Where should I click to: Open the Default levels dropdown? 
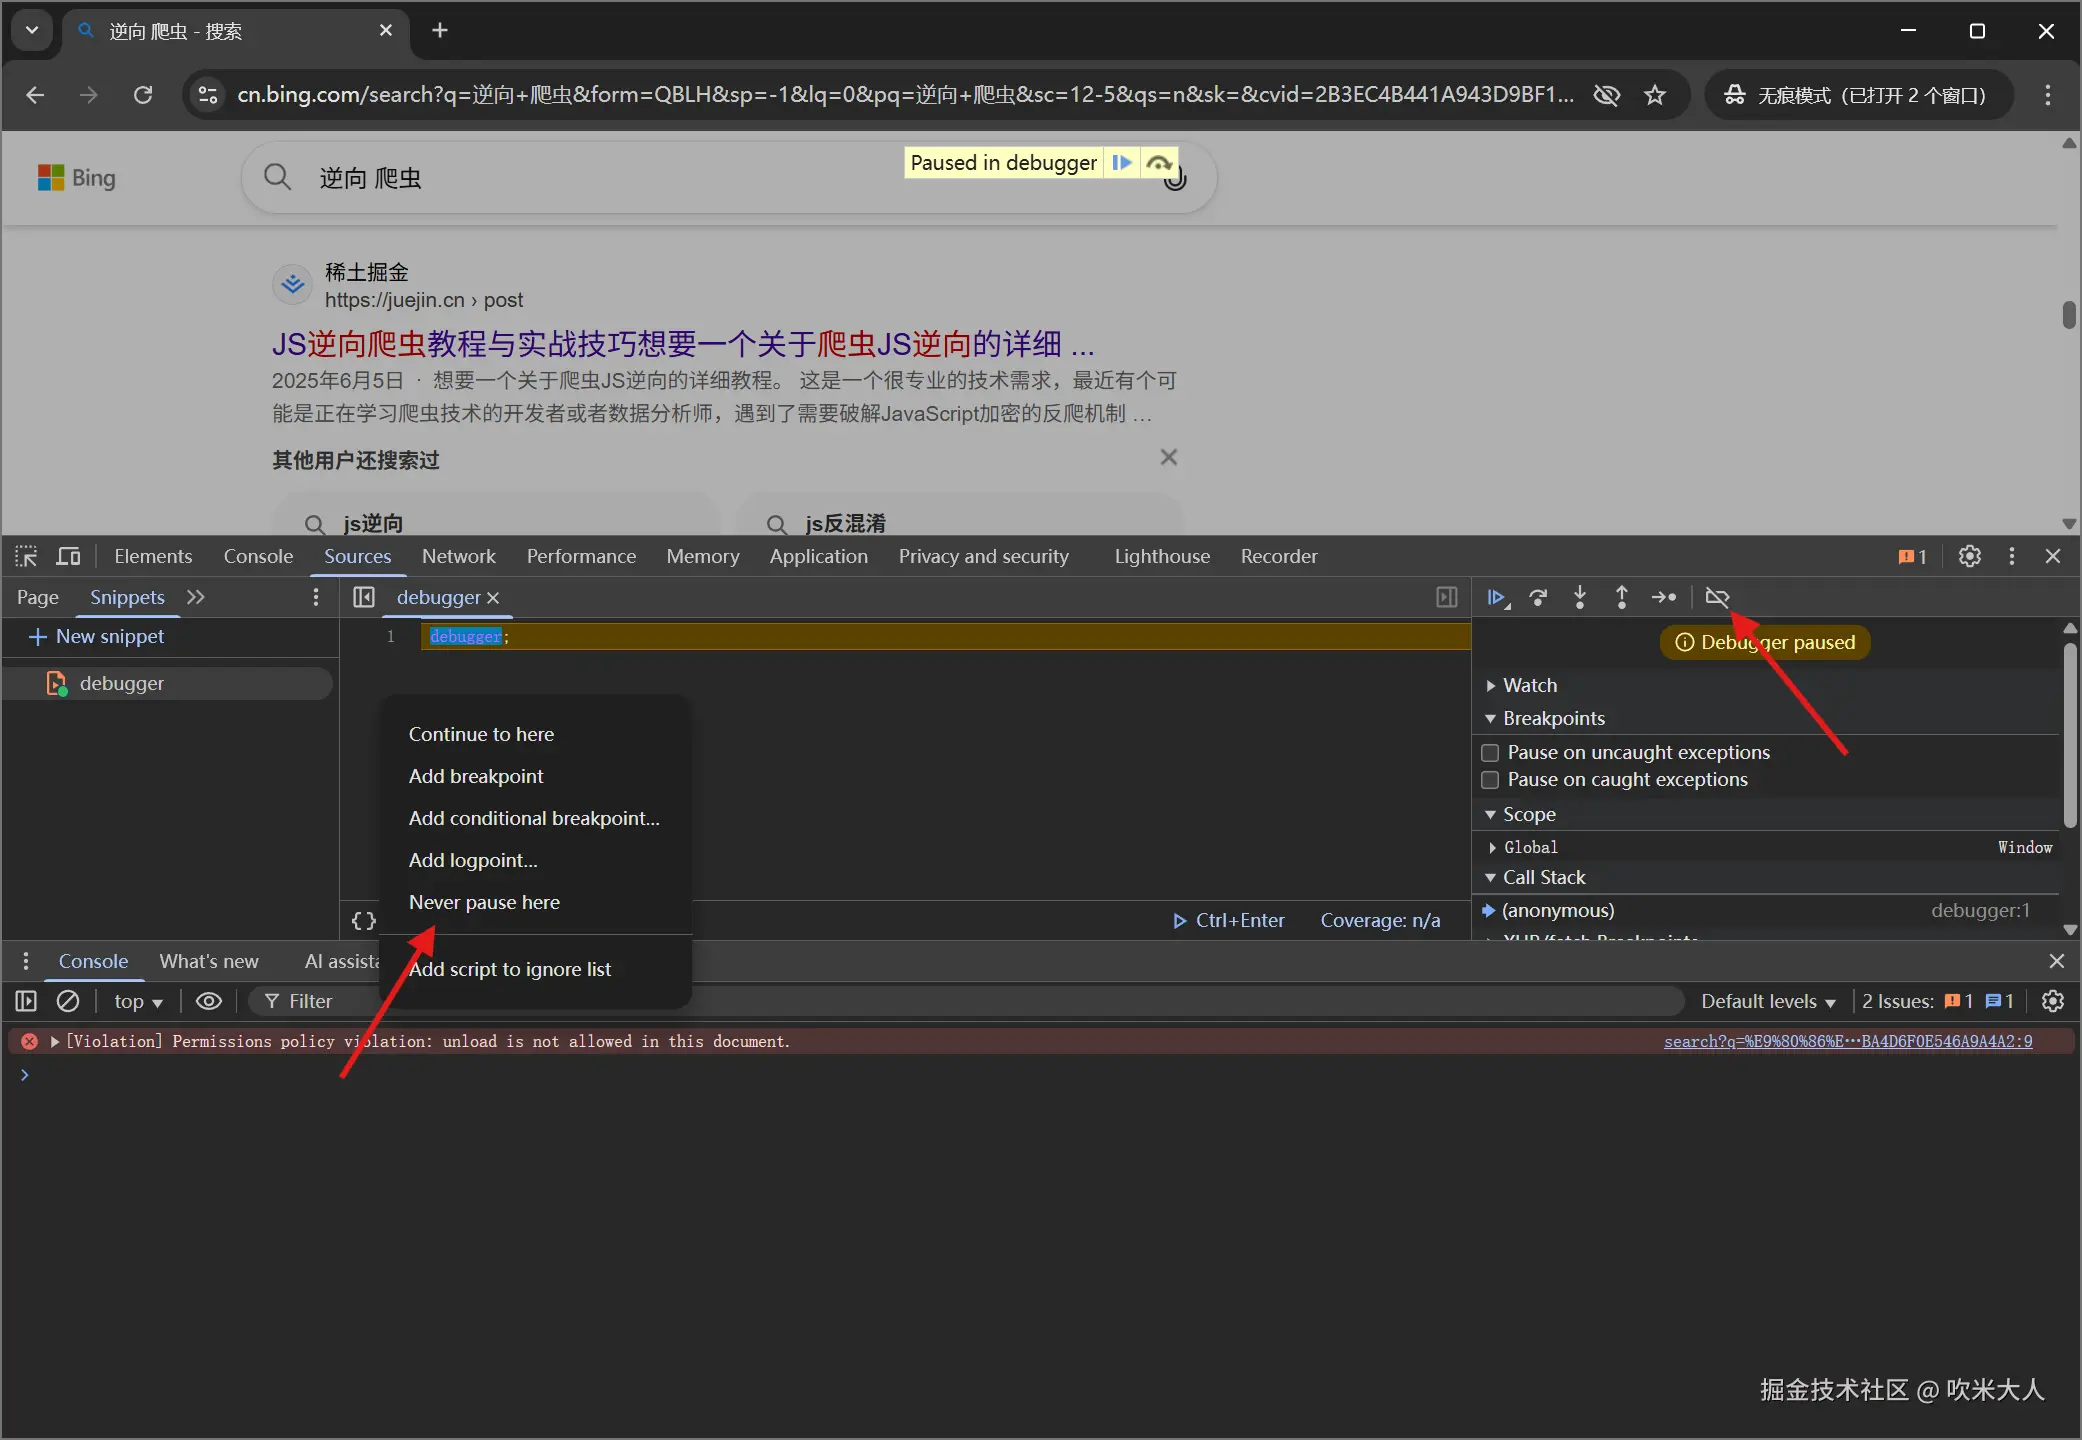[x=1767, y=1001]
